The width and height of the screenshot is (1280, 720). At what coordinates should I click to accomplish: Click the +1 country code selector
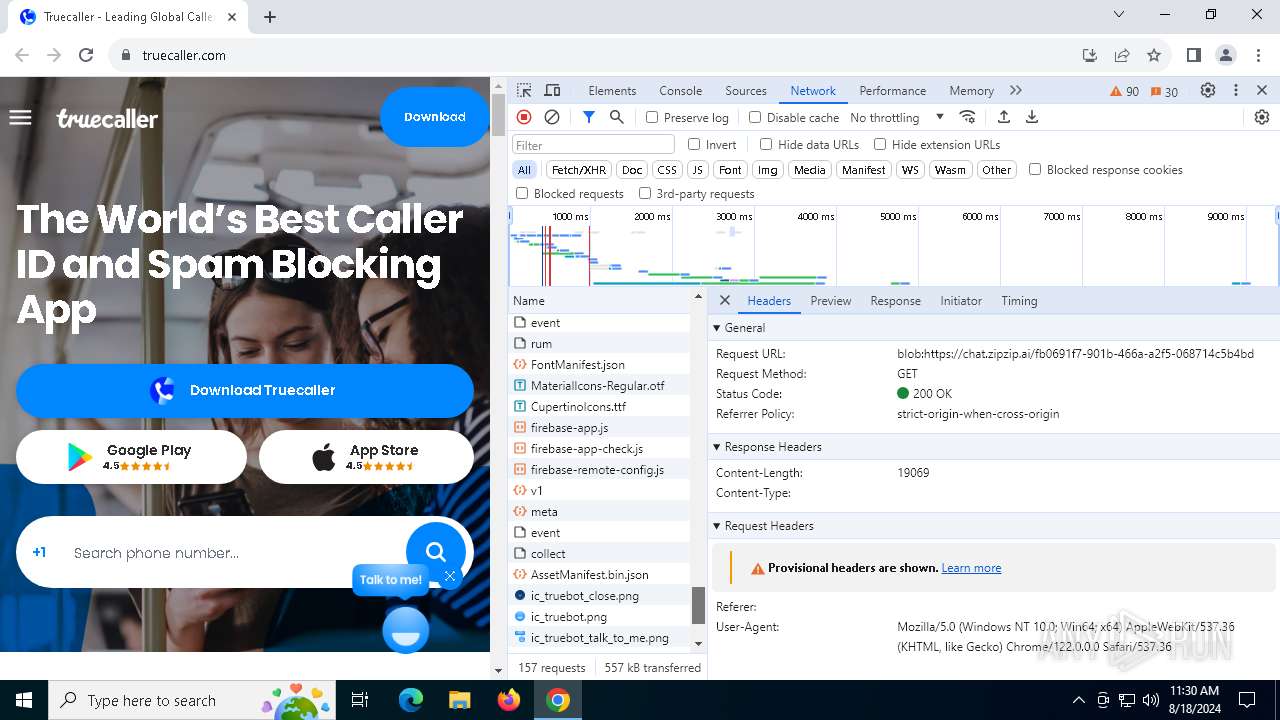tap(39, 552)
